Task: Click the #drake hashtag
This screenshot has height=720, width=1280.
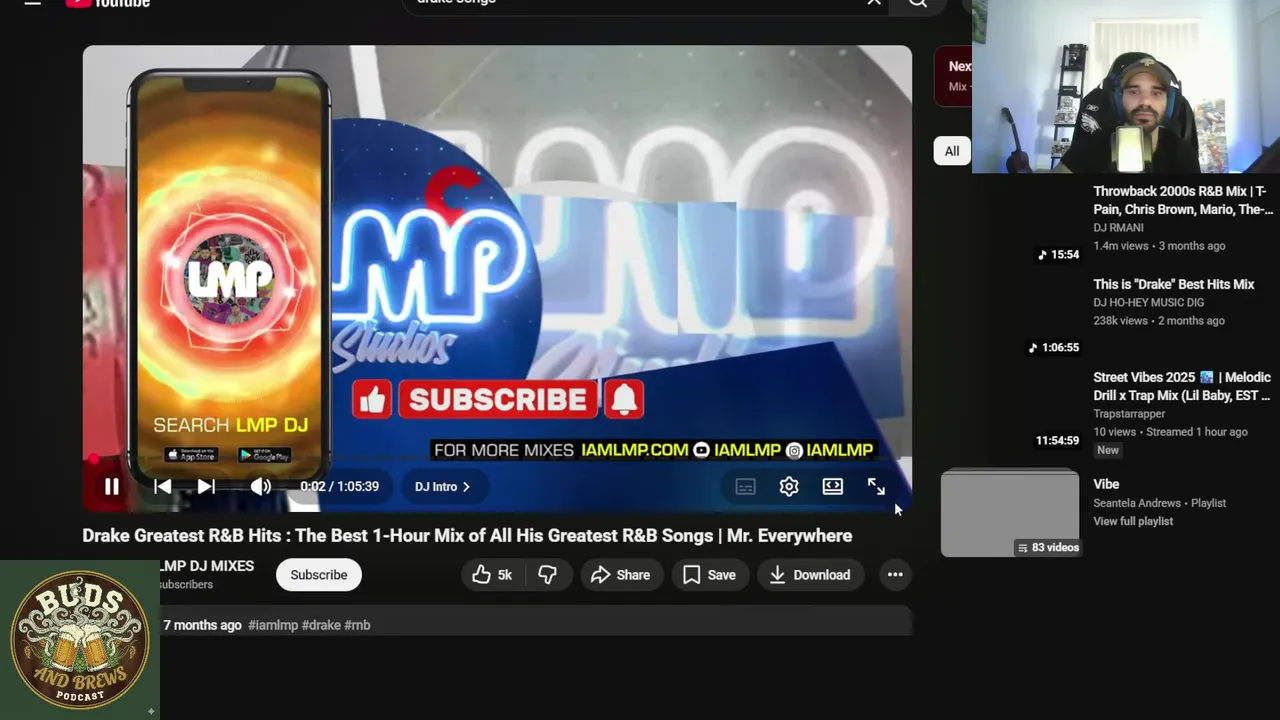Action: 321,625
